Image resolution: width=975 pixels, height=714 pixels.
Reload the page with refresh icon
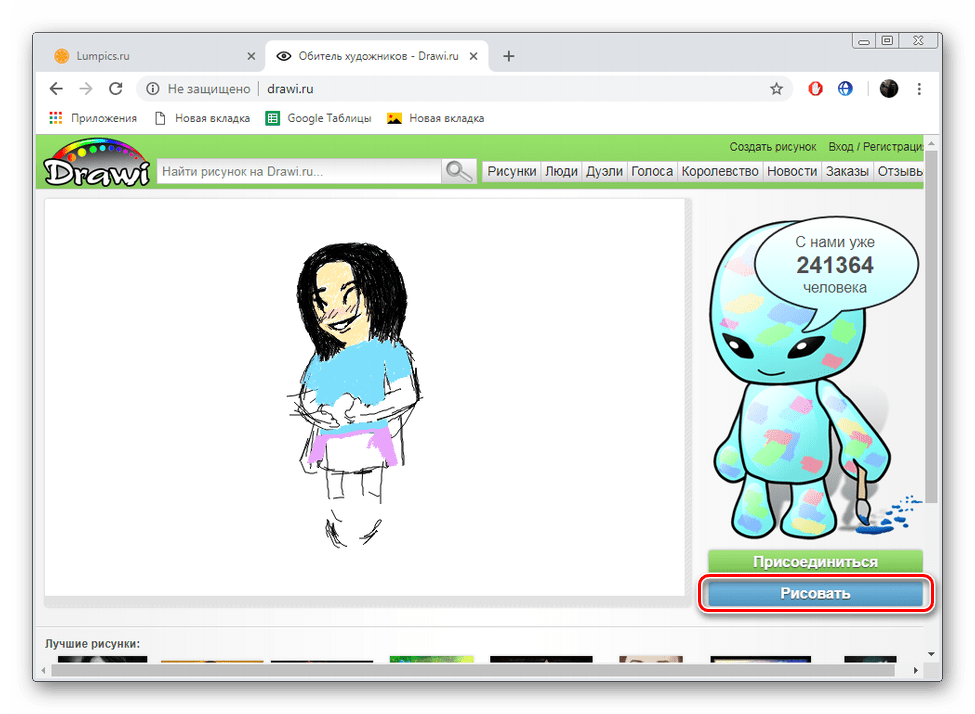point(116,89)
